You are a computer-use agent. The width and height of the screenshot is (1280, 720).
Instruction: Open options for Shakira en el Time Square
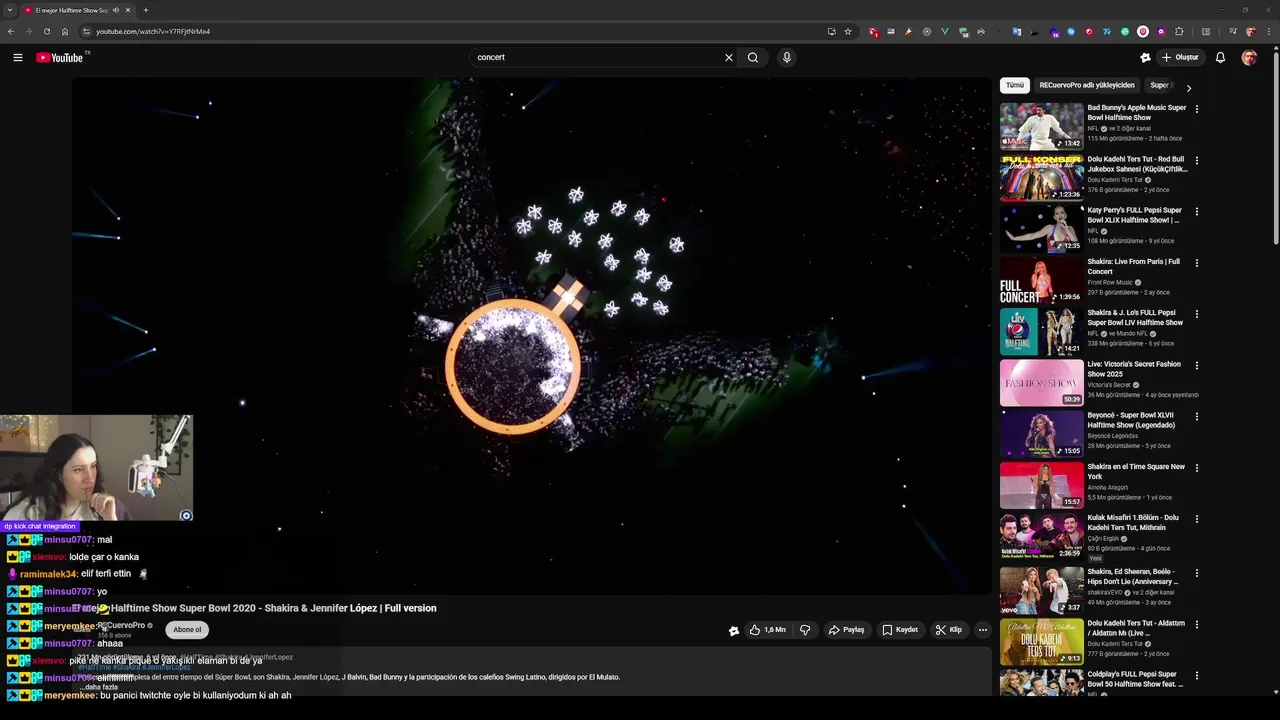point(1197,468)
